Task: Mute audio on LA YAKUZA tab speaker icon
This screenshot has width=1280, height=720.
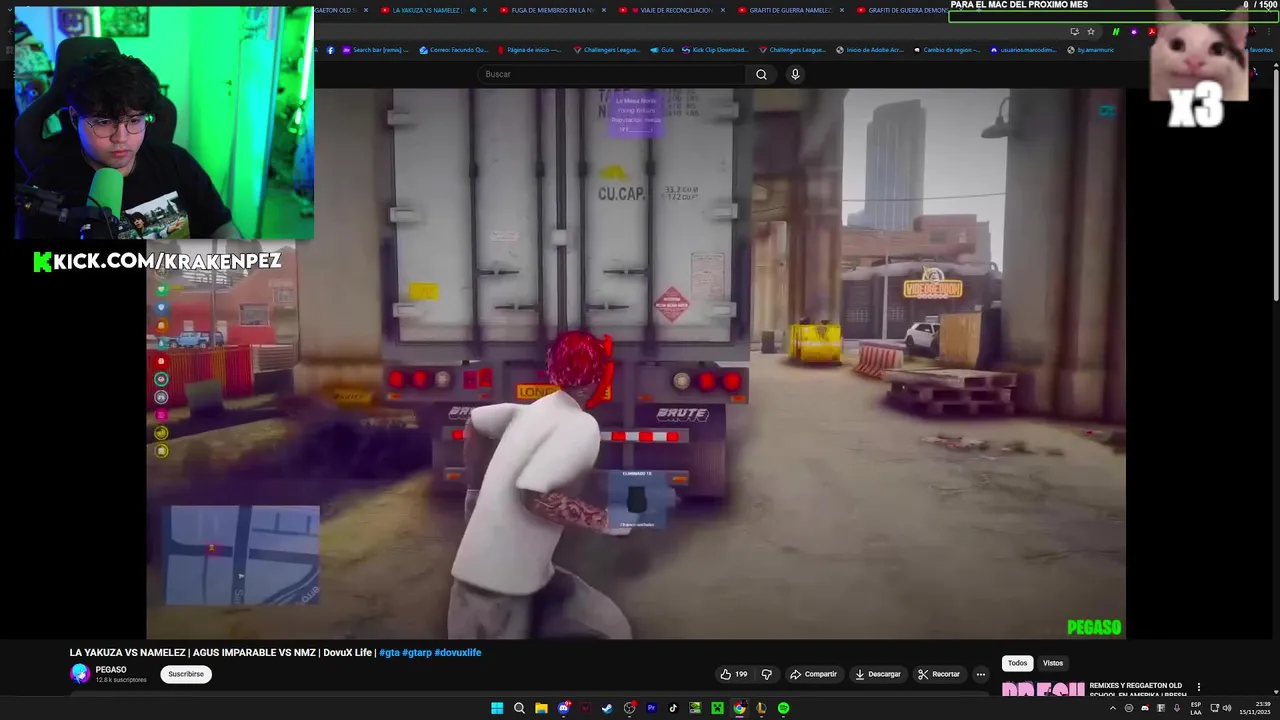Action: click(x=473, y=10)
